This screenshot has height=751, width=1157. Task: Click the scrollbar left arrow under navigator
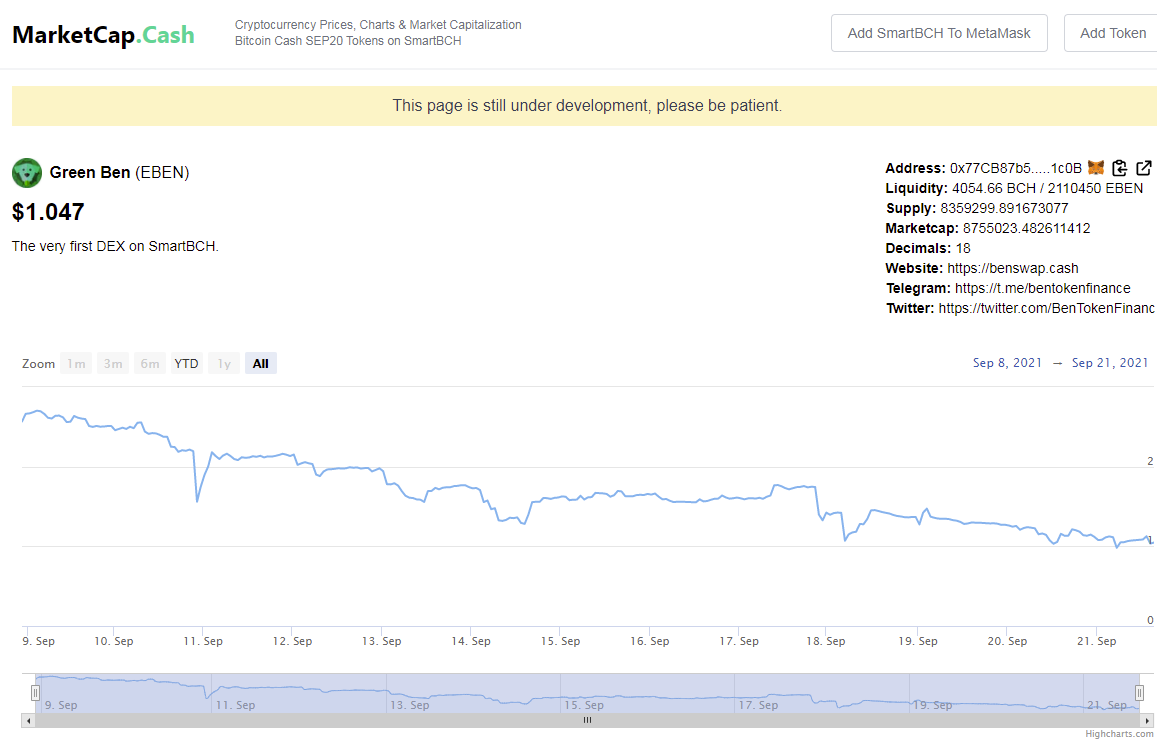click(29, 721)
